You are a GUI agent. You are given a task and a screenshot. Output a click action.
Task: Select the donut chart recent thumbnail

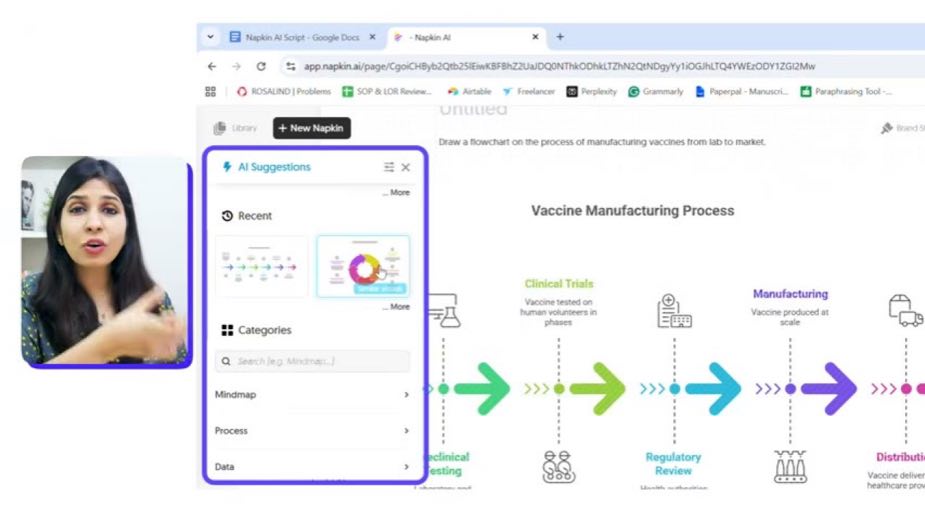point(363,266)
